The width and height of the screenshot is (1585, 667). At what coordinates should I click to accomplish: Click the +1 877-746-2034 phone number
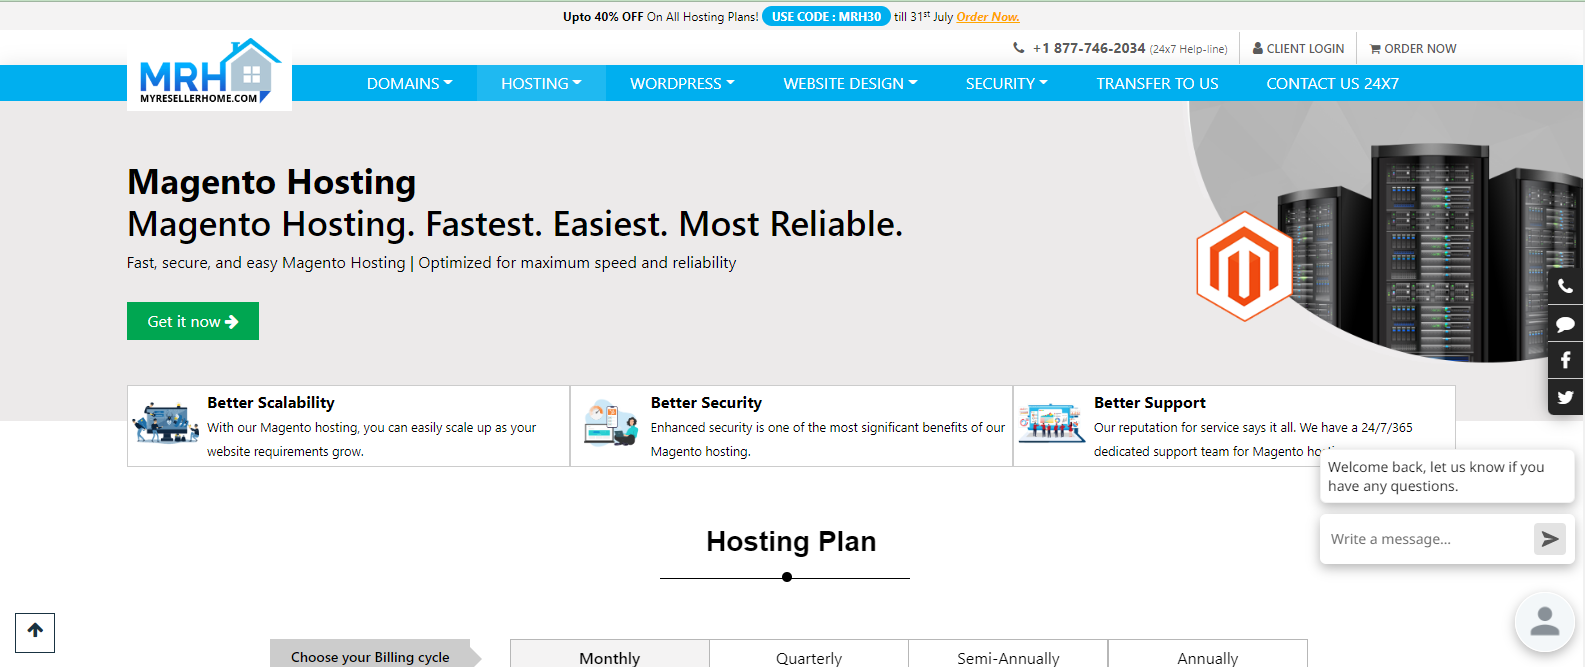(1089, 48)
